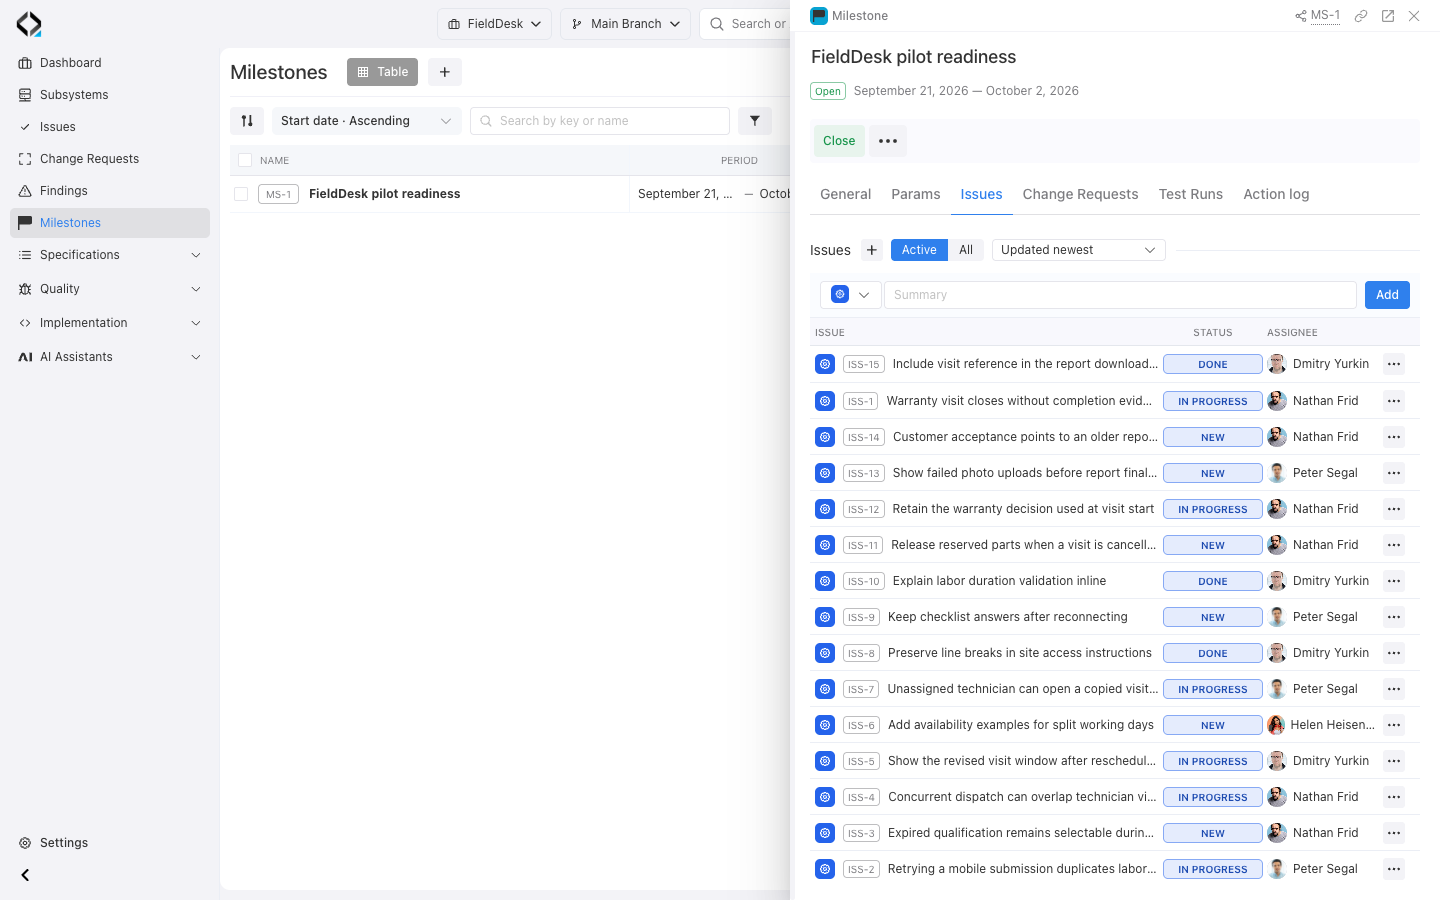Click the sort direction icon button
Screen dimensions: 1440x900
point(247,121)
